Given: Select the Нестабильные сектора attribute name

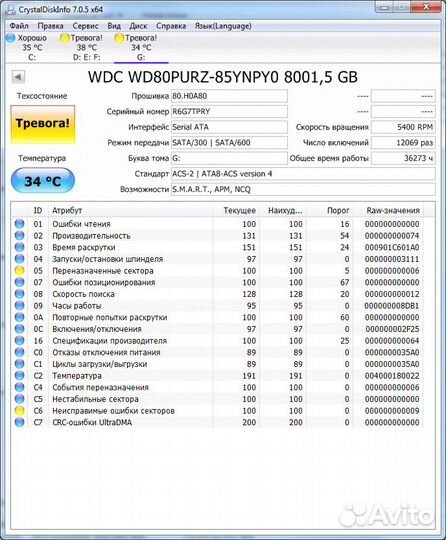Looking at the screenshot, I should coord(95,399).
